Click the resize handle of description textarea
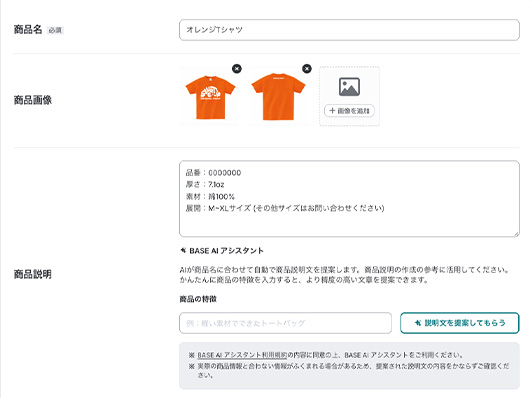The image size is (532, 398). (516, 233)
